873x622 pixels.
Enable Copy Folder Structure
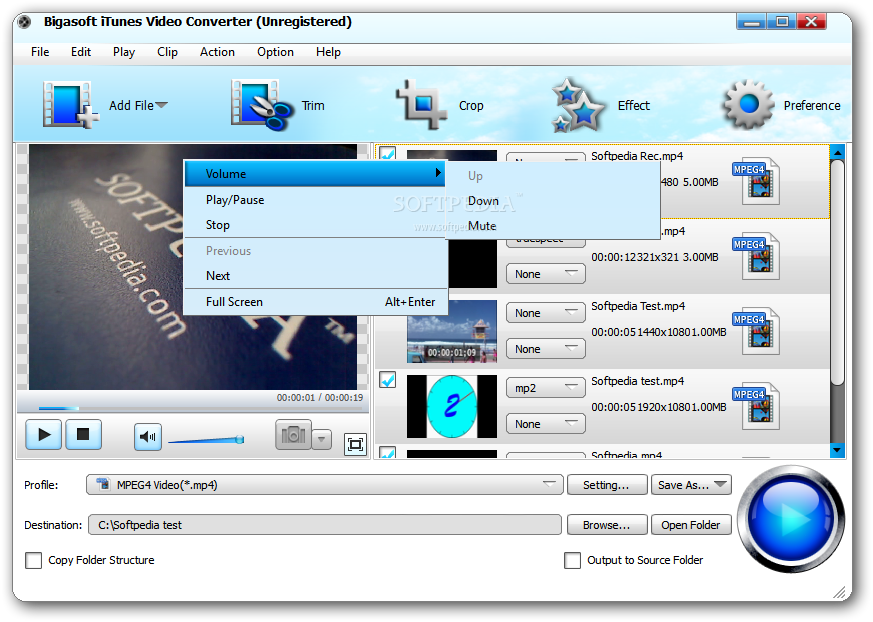pyautogui.click(x=33, y=560)
